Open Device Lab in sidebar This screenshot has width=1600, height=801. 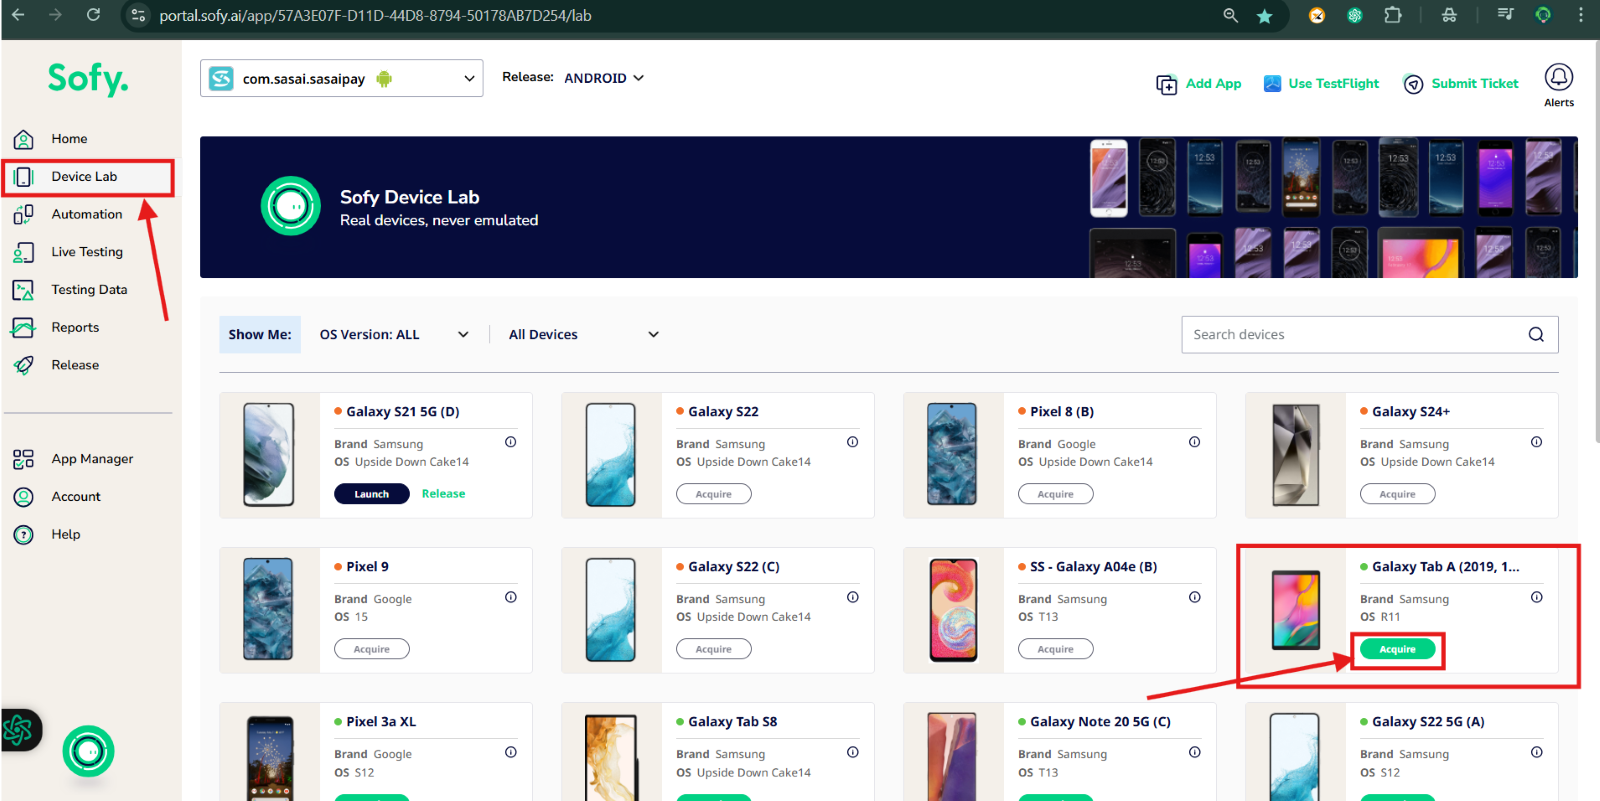point(84,177)
